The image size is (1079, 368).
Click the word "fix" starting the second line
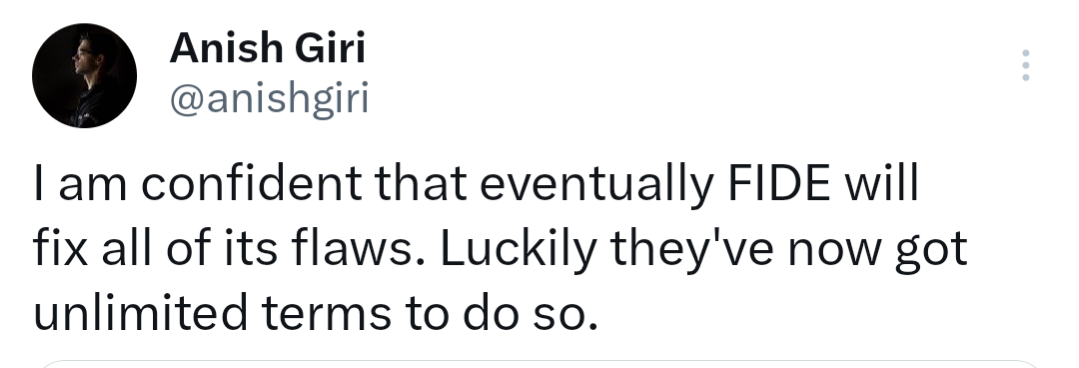click(x=61, y=249)
